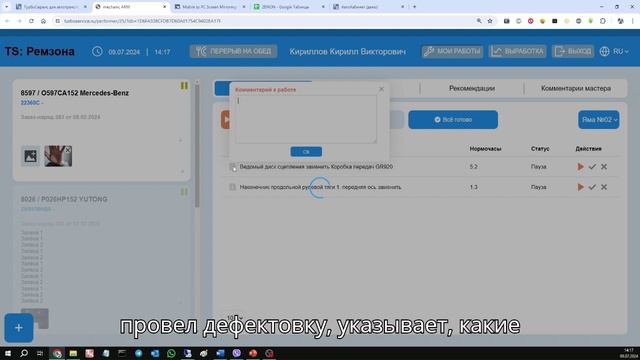Open the attached photo thumbnail

pos(58,156)
